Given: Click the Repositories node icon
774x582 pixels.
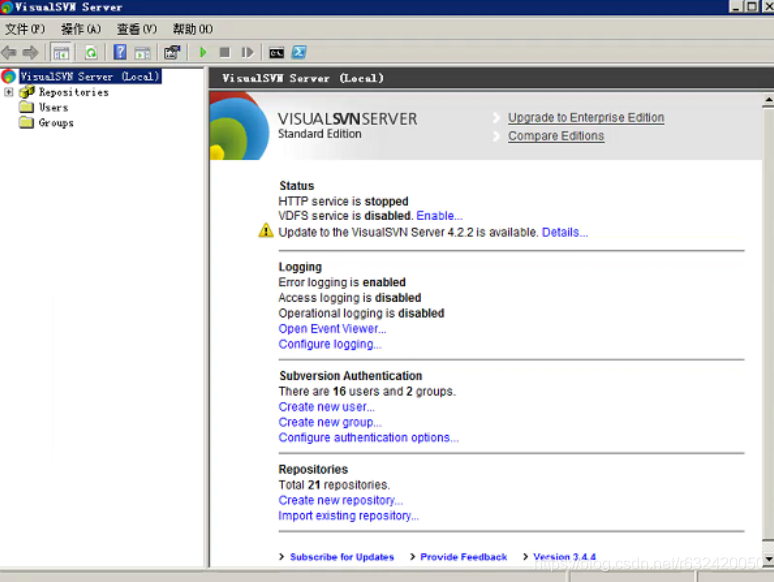Looking at the screenshot, I should tap(27, 92).
